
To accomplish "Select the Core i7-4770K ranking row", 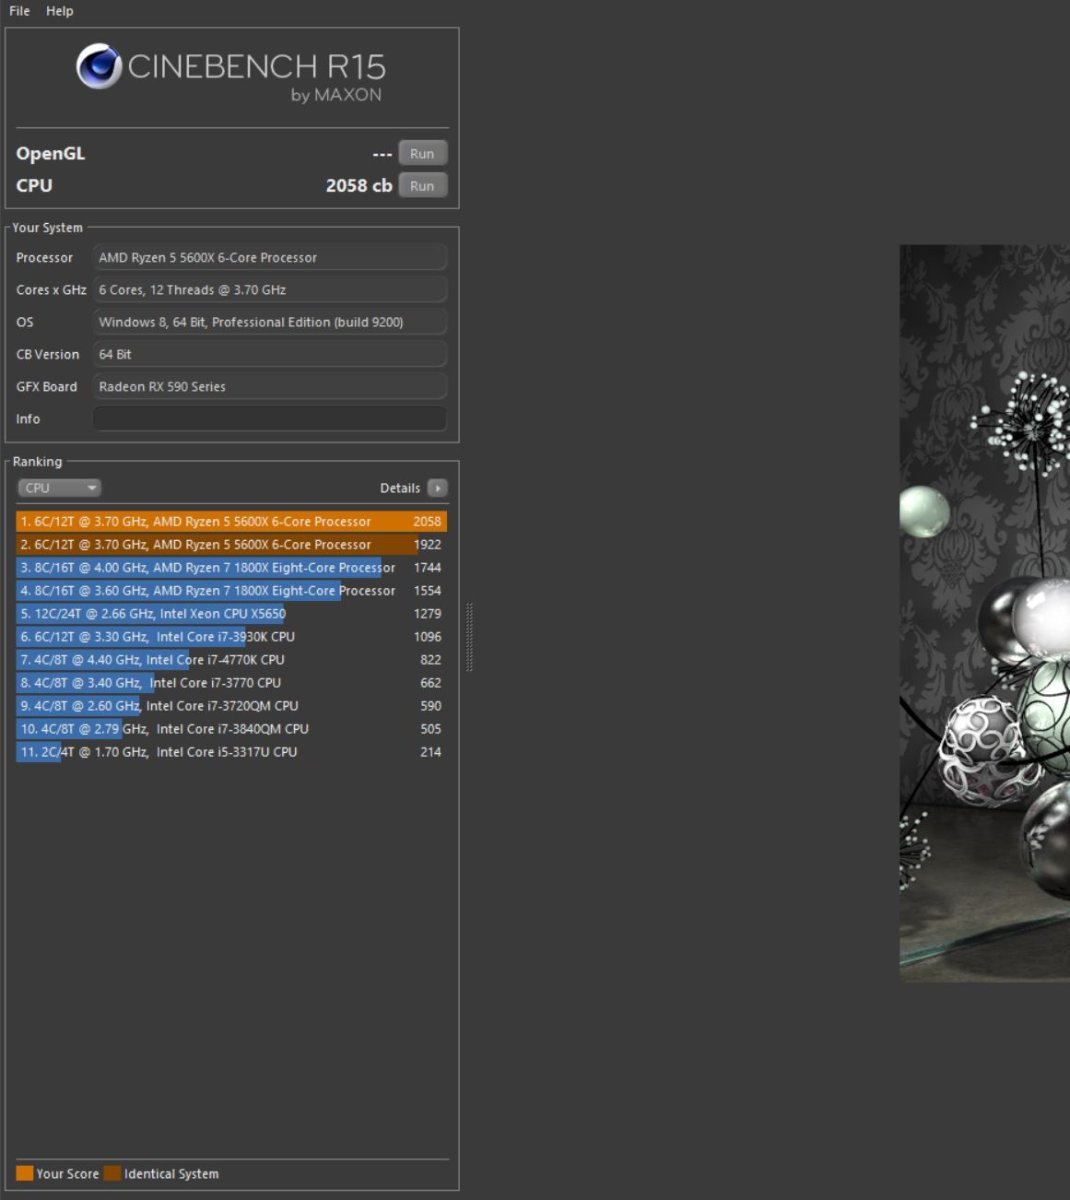I will (231, 659).
